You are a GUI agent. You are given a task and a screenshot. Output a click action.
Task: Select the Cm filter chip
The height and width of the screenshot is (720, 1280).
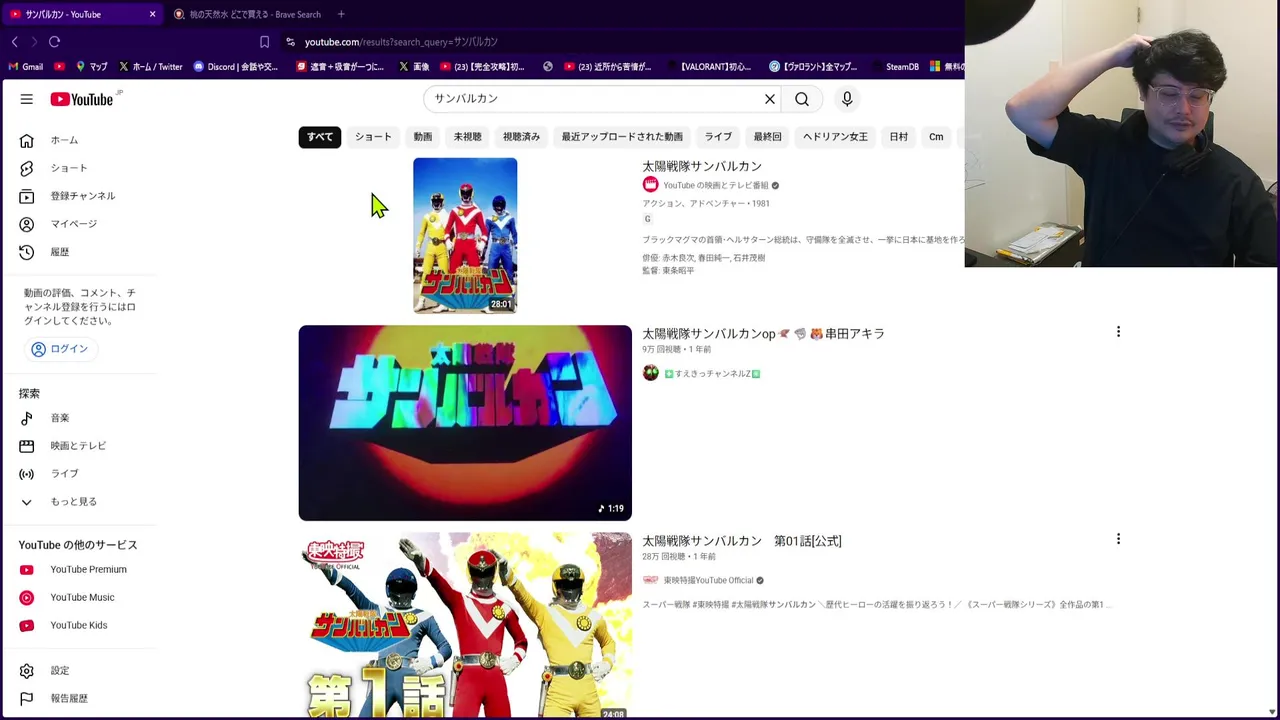point(936,137)
